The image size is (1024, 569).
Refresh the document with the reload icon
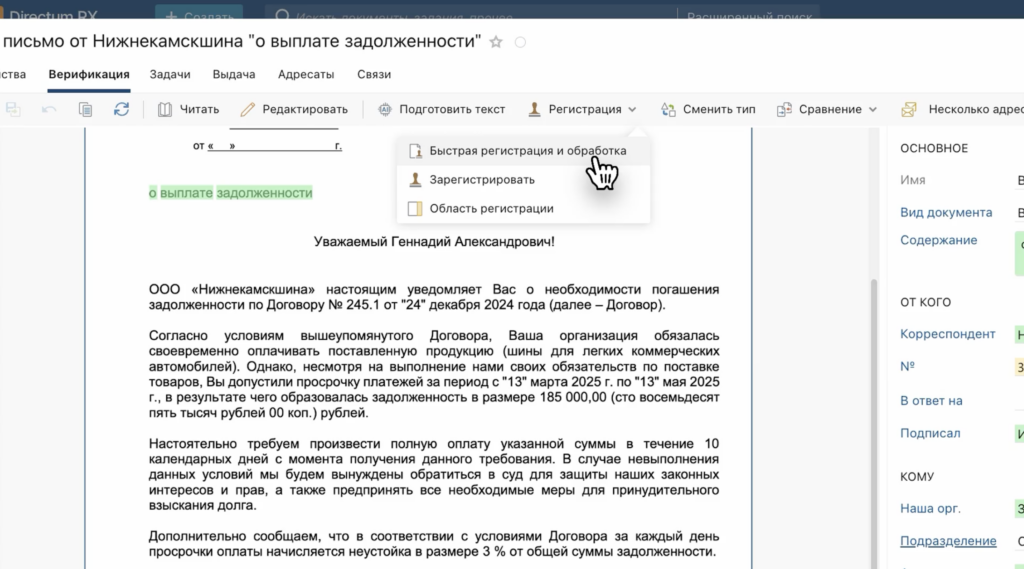click(121, 109)
